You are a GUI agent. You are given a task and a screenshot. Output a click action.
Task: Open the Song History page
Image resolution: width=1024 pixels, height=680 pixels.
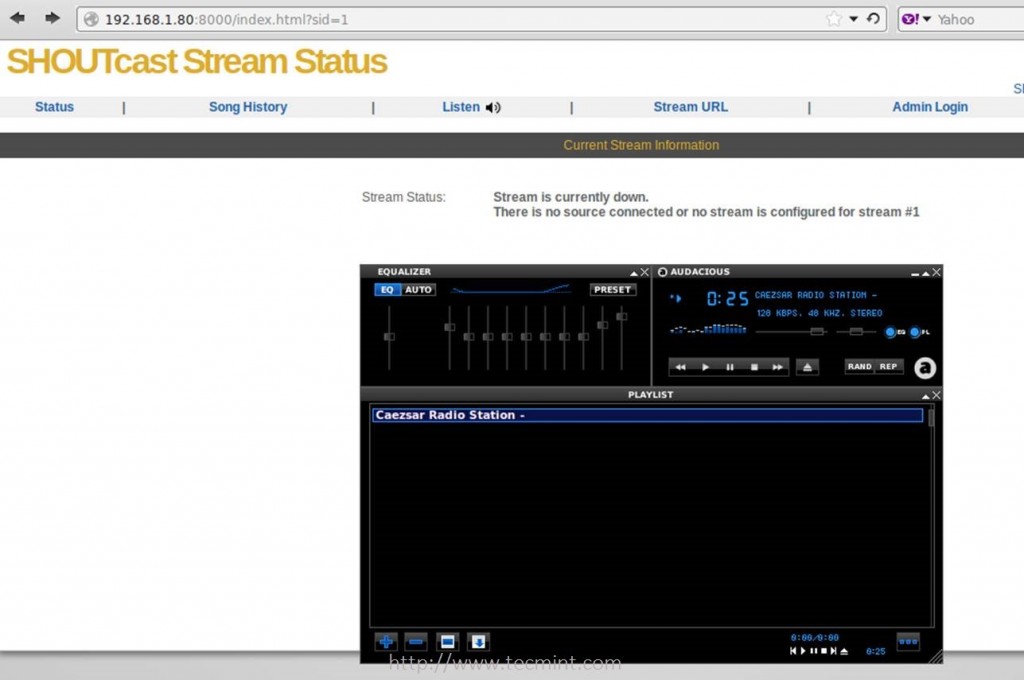[x=248, y=107]
